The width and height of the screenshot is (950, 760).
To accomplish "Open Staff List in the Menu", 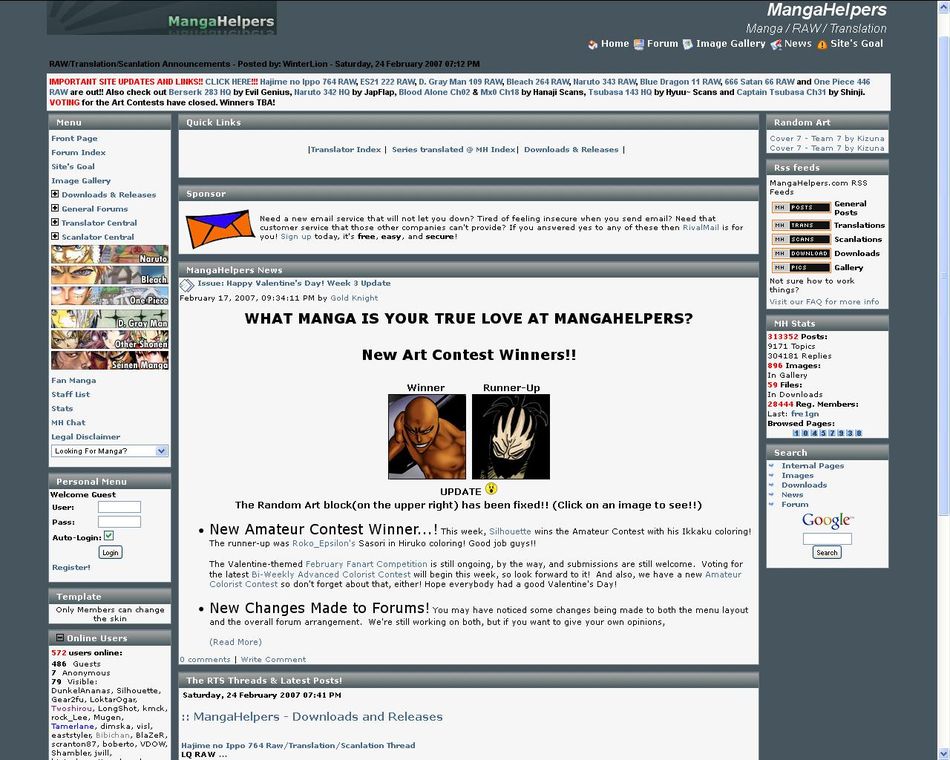I will point(70,394).
